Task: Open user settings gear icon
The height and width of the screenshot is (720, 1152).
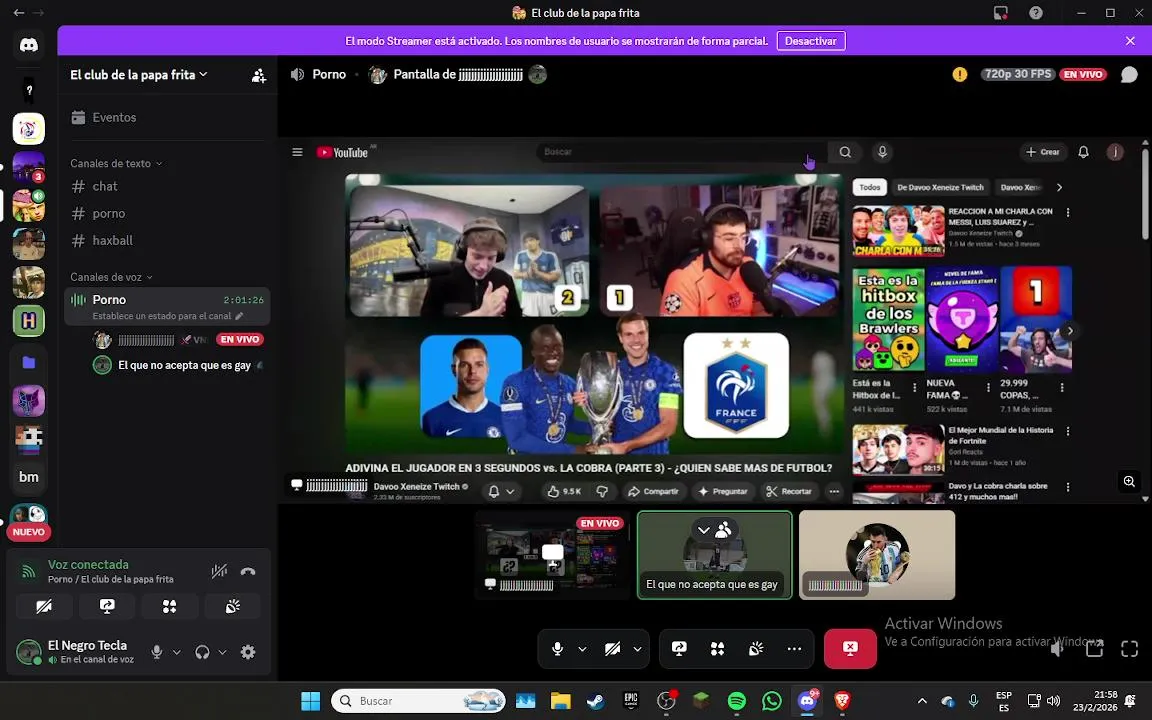Action: click(248, 652)
